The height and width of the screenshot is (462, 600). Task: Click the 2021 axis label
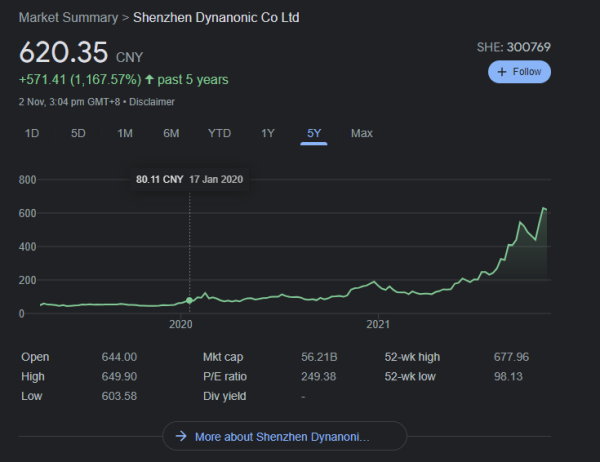[x=378, y=325]
